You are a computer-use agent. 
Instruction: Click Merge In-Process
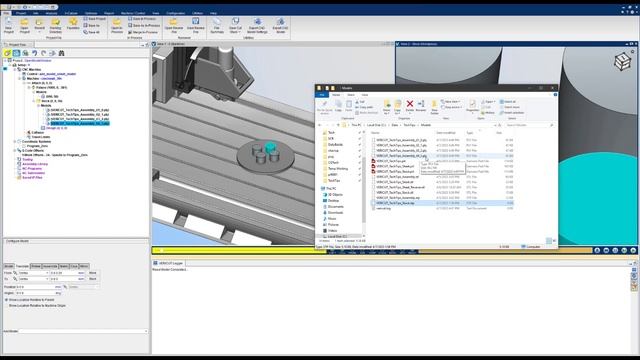(143, 32)
